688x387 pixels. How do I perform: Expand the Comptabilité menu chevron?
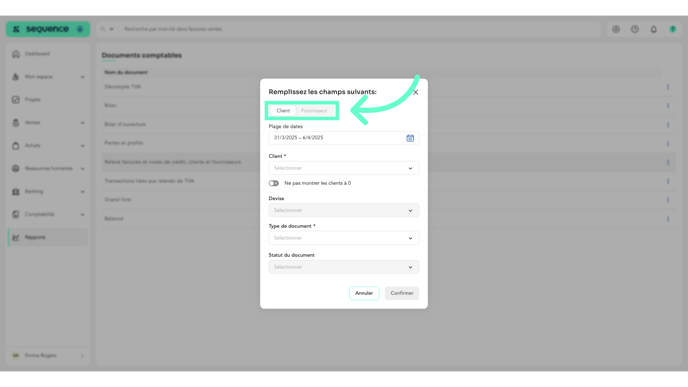tap(82, 215)
